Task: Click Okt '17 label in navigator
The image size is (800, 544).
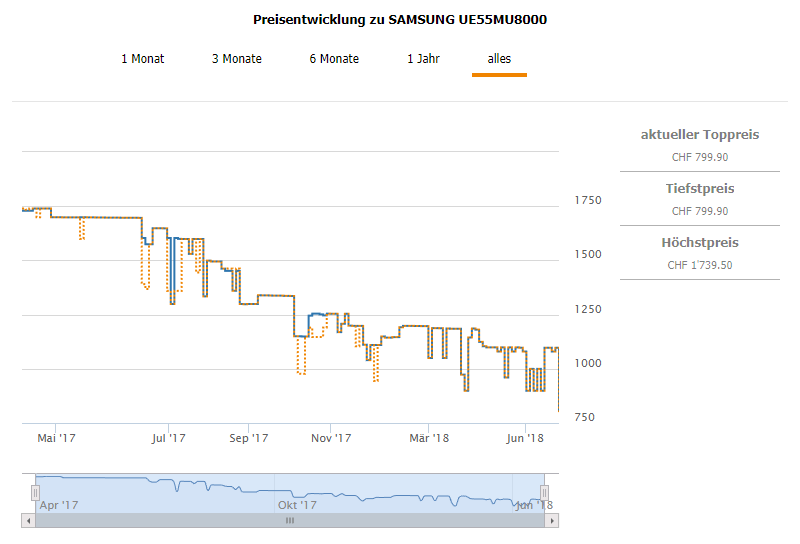Action: 297,505
